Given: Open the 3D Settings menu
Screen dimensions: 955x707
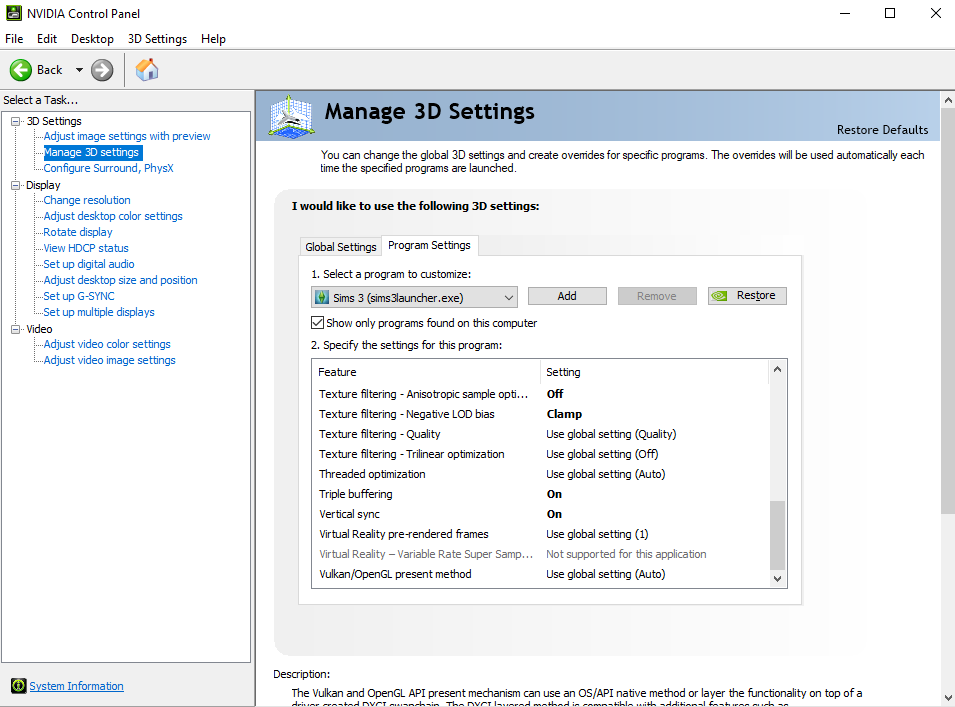Looking at the screenshot, I should coord(157,39).
